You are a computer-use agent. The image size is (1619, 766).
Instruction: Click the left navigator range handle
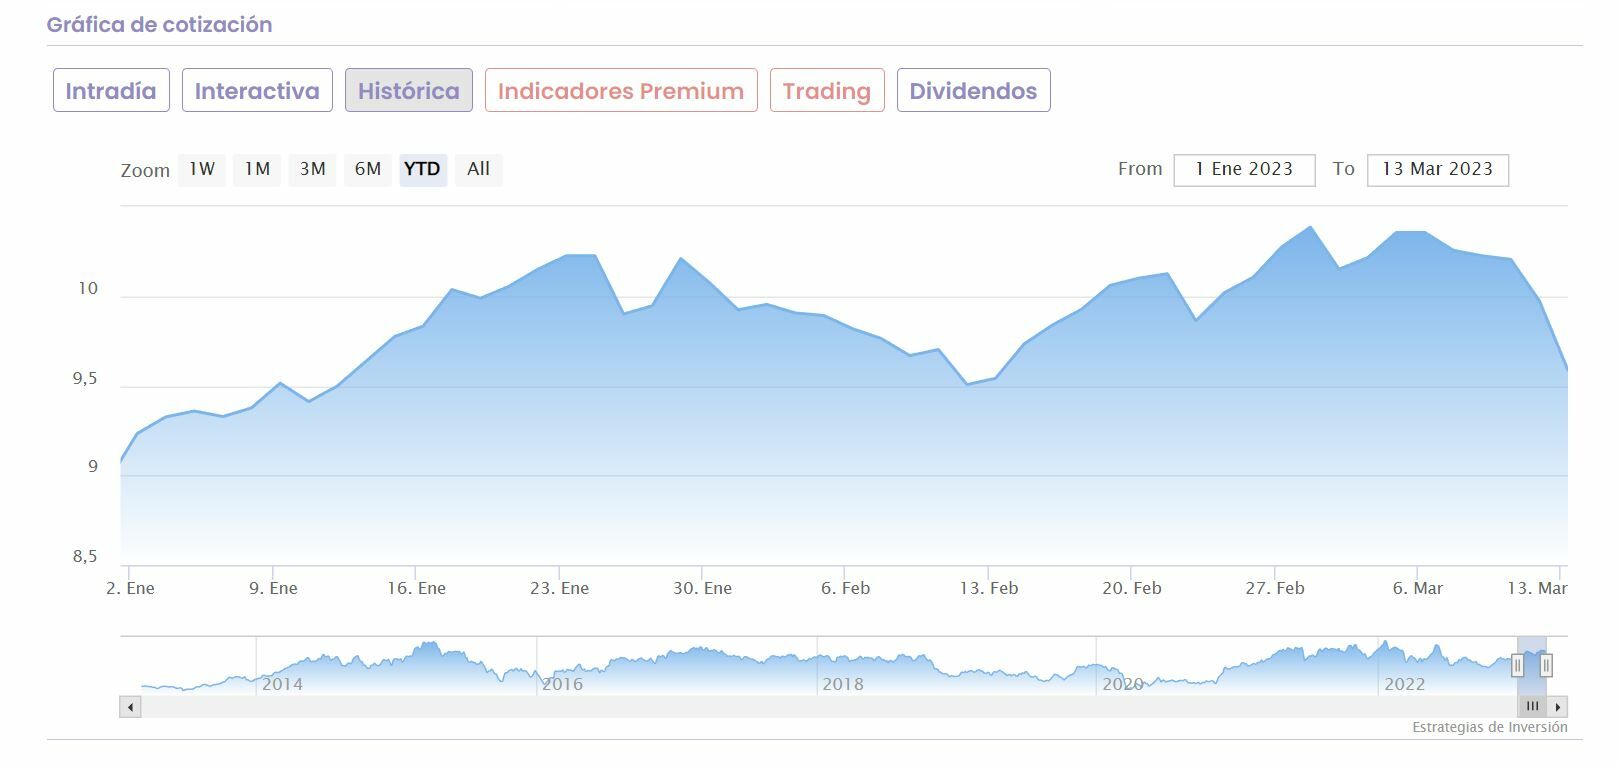tap(1517, 665)
